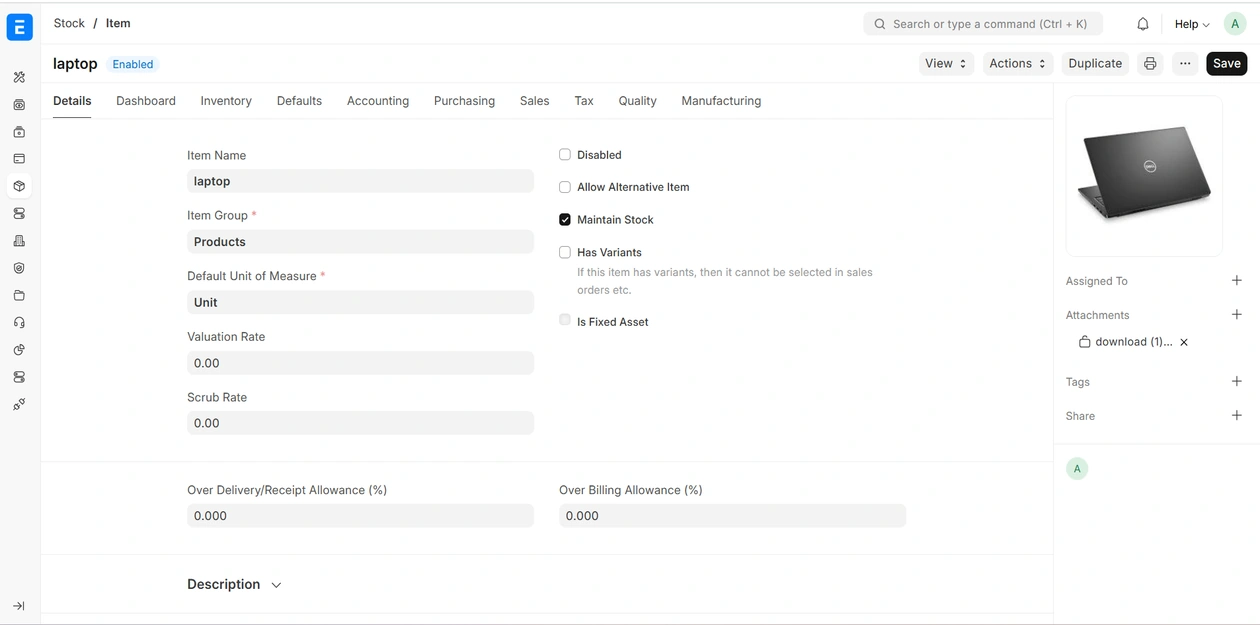Open the Manufacturing tab
Image resolution: width=1260 pixels, height=625 pixels.
[x=721, y=101]
